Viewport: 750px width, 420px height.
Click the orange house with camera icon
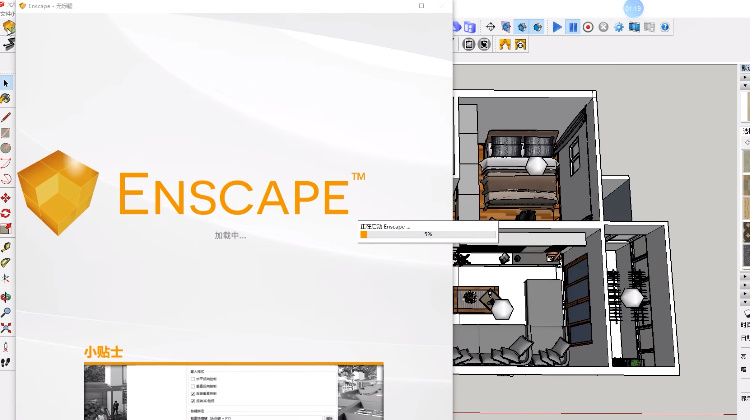(x=520, y=44)
